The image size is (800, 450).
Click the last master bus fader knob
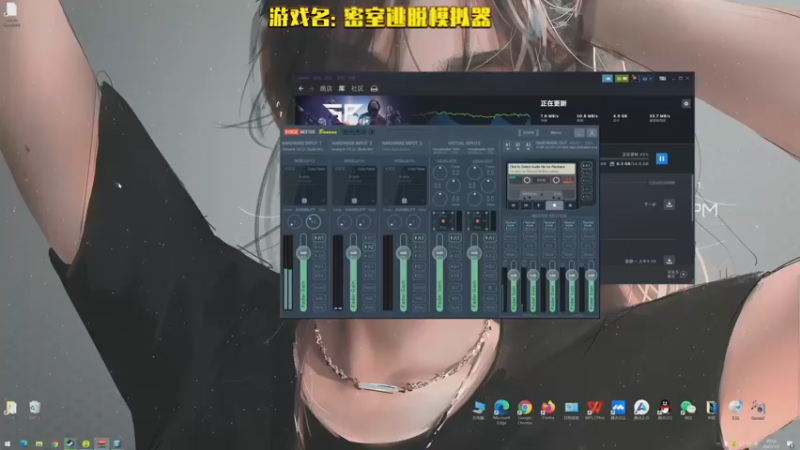tap(591, 276)
